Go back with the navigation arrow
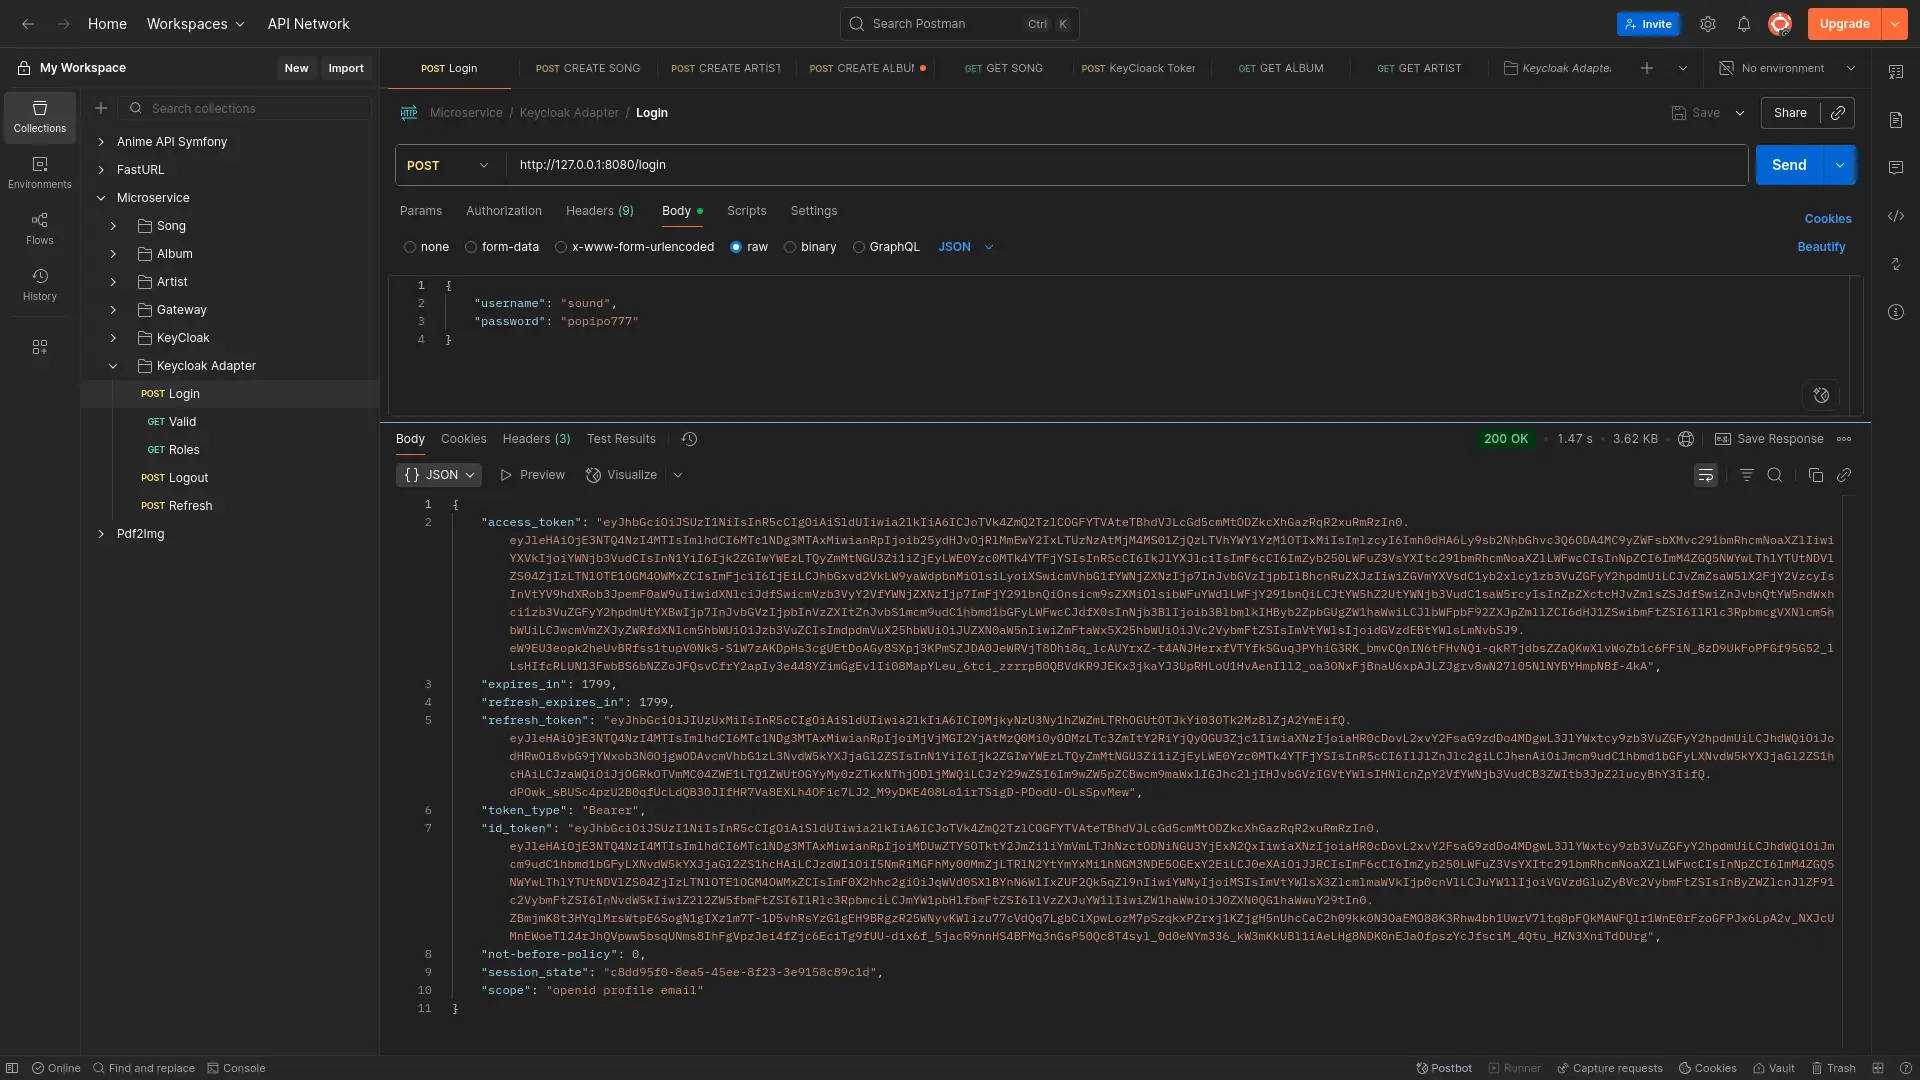The height and width of the screenshot is (1080, 1920). click(28, 24)
